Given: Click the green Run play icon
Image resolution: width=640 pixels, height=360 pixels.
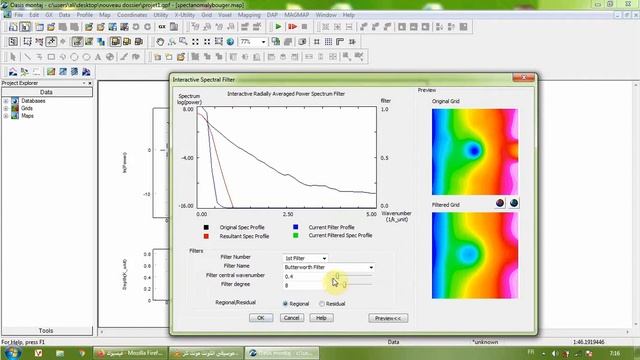Looking at the screenshot, I should tap(278, 27).
